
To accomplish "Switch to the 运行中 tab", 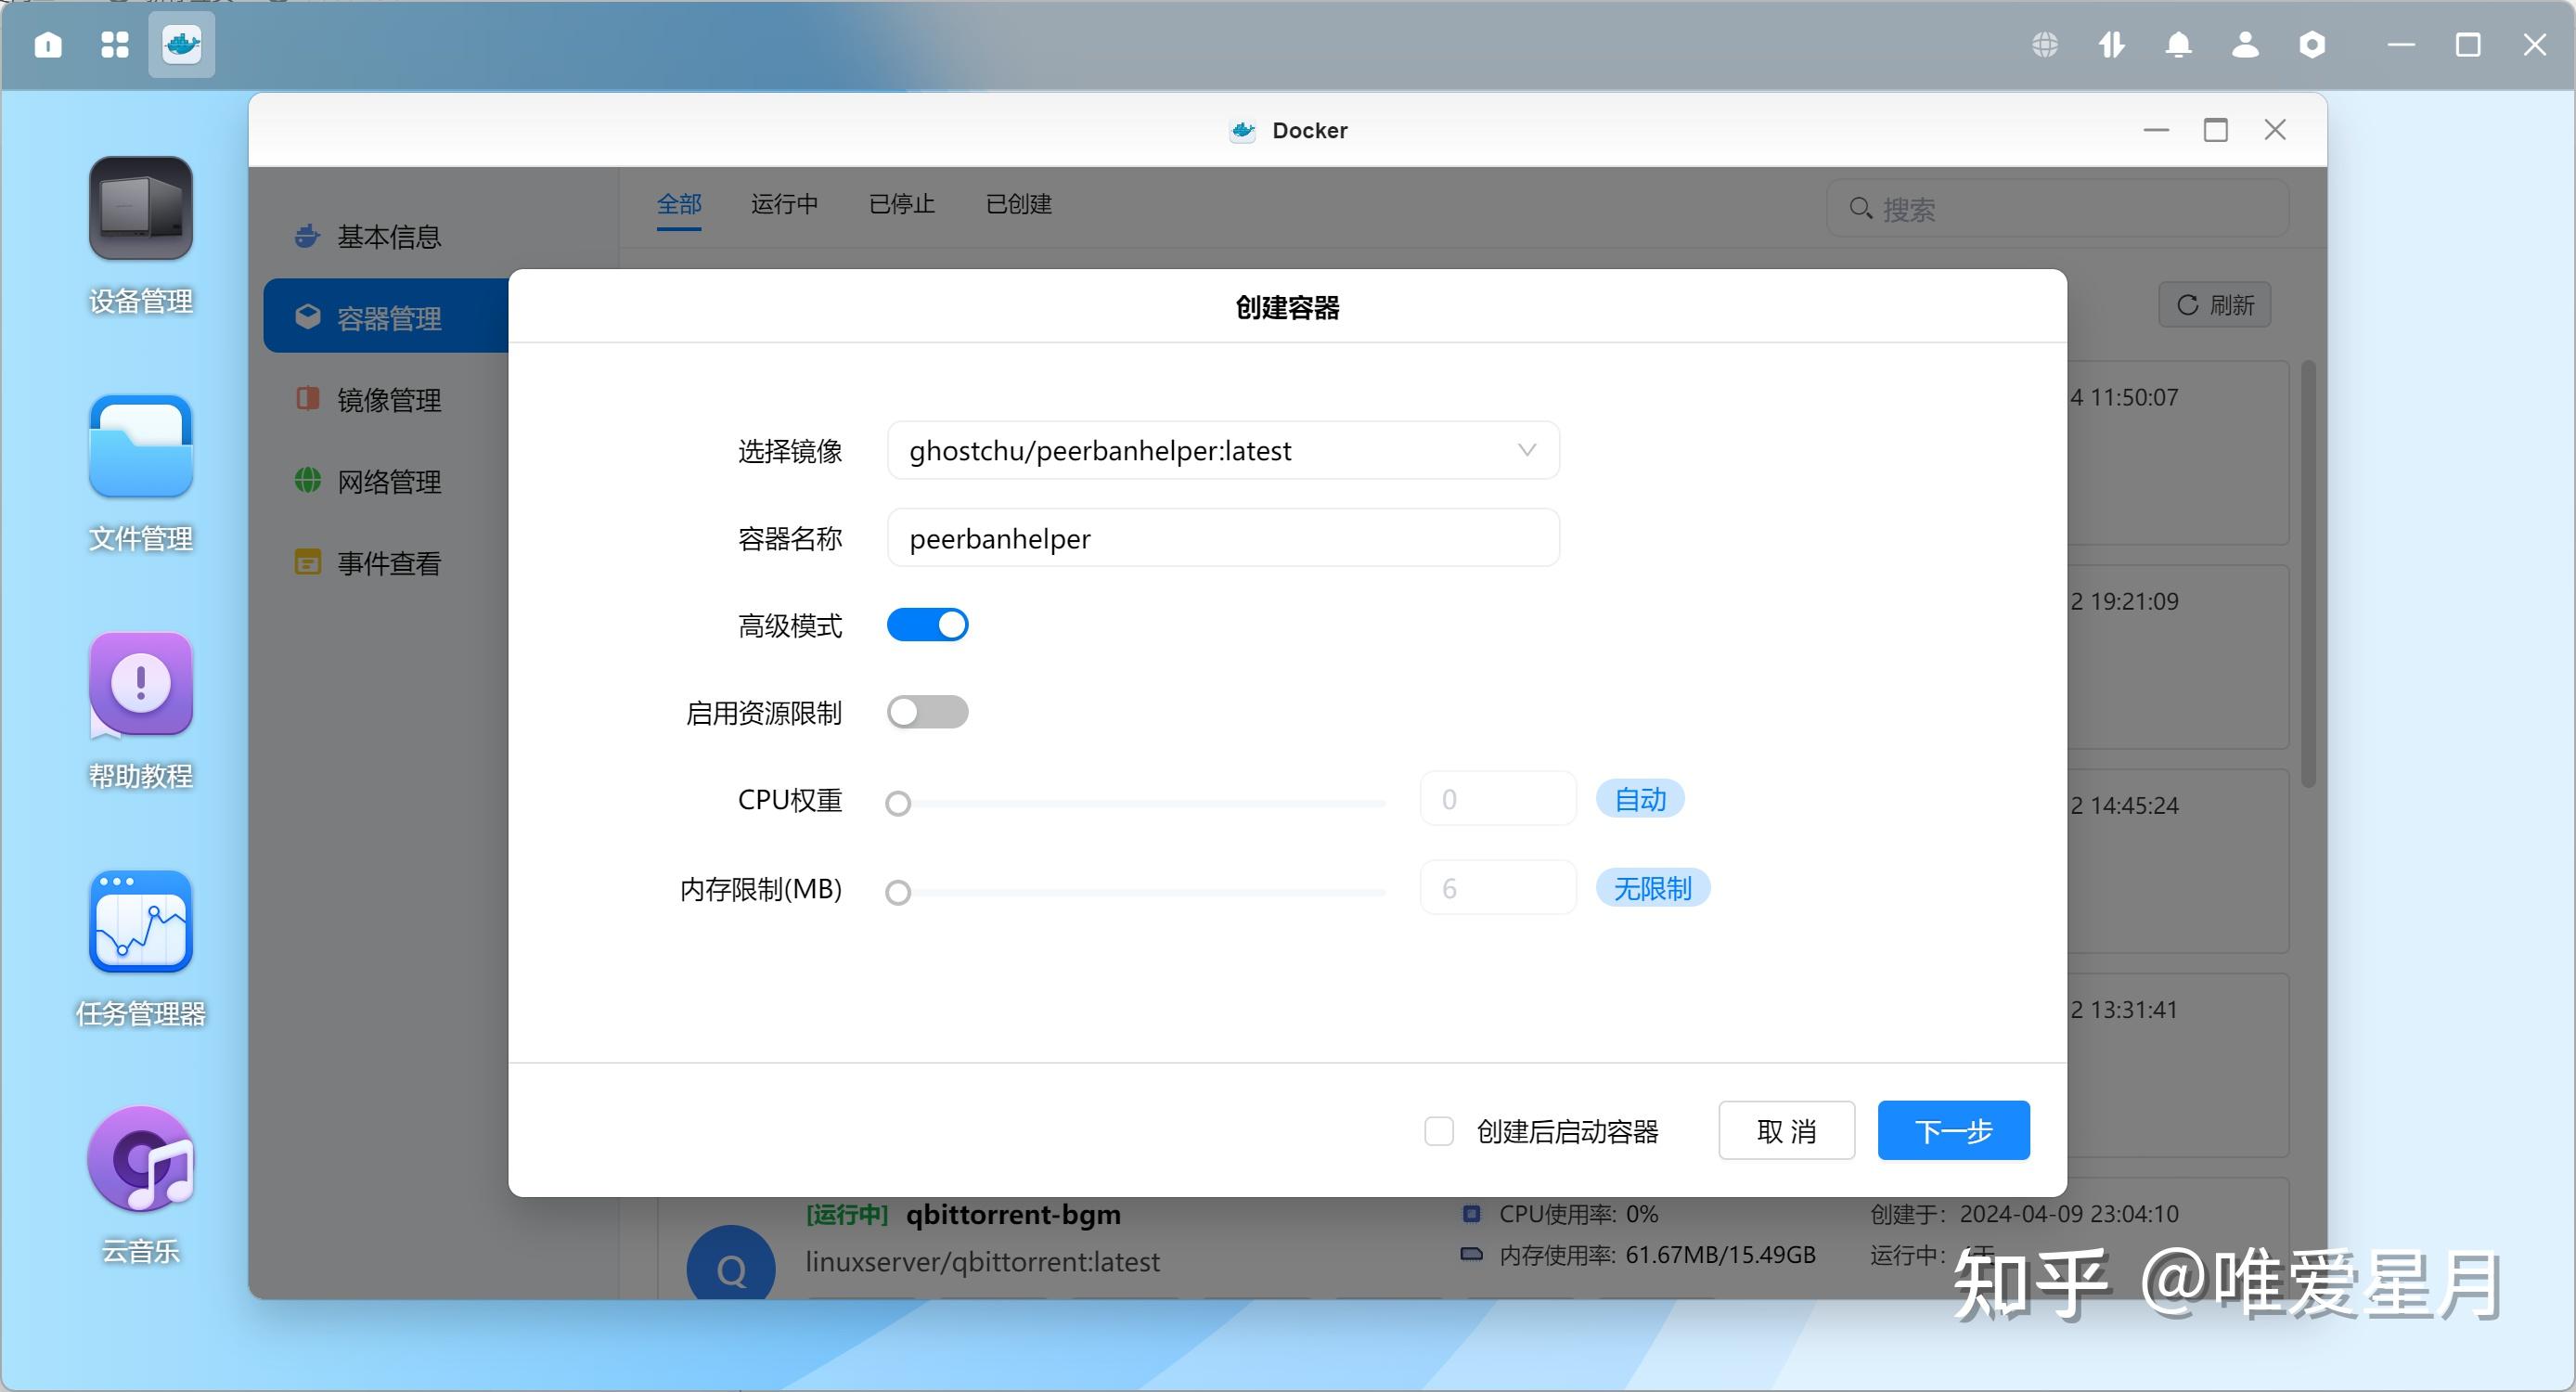I will coord(785,204).
